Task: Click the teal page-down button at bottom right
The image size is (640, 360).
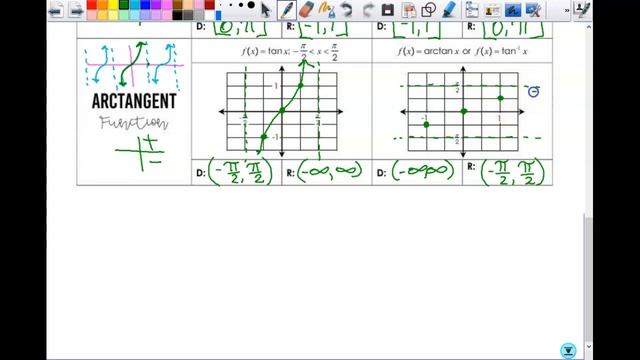Action: [x=568, y=351]
